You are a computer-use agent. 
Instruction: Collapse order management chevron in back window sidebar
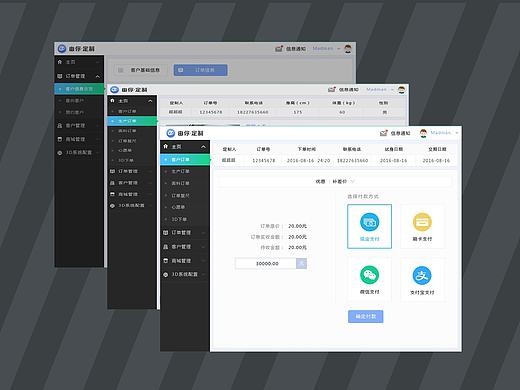tap(98, 77)
